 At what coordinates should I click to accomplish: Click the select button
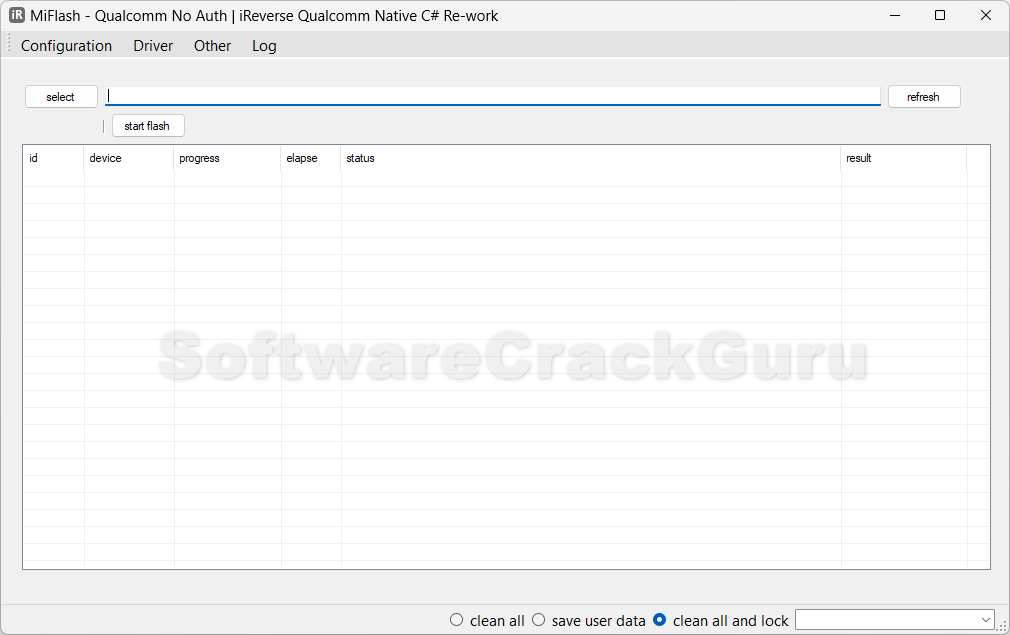[61, 97]
